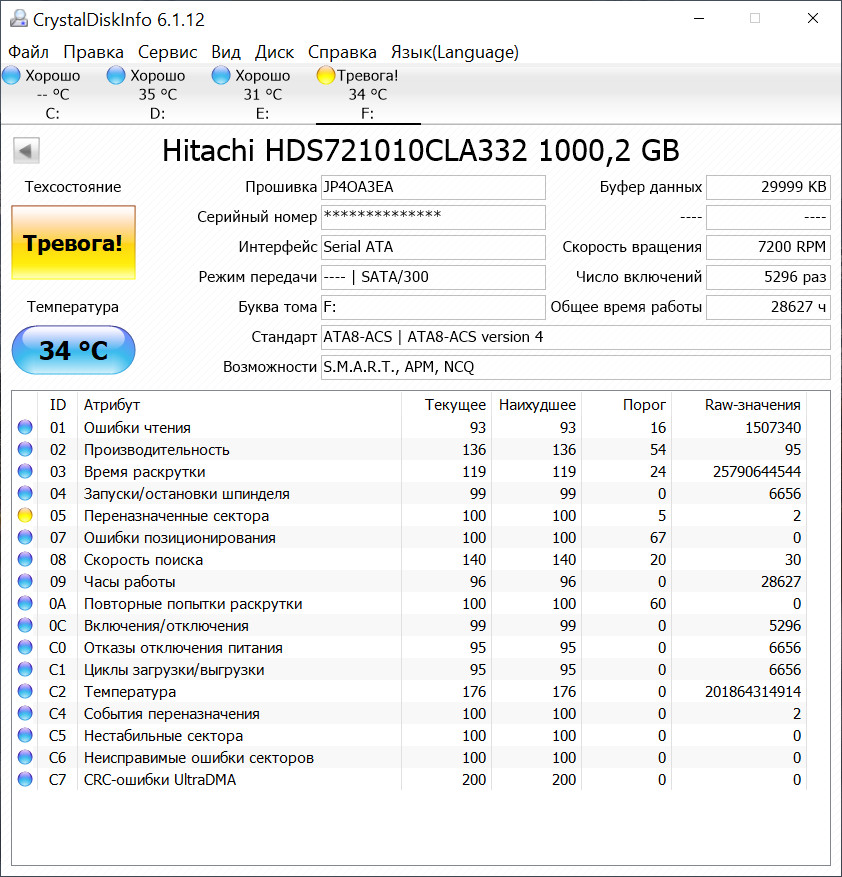Click the Атрибут column header
842x877 pixels.
pos(239,404)
